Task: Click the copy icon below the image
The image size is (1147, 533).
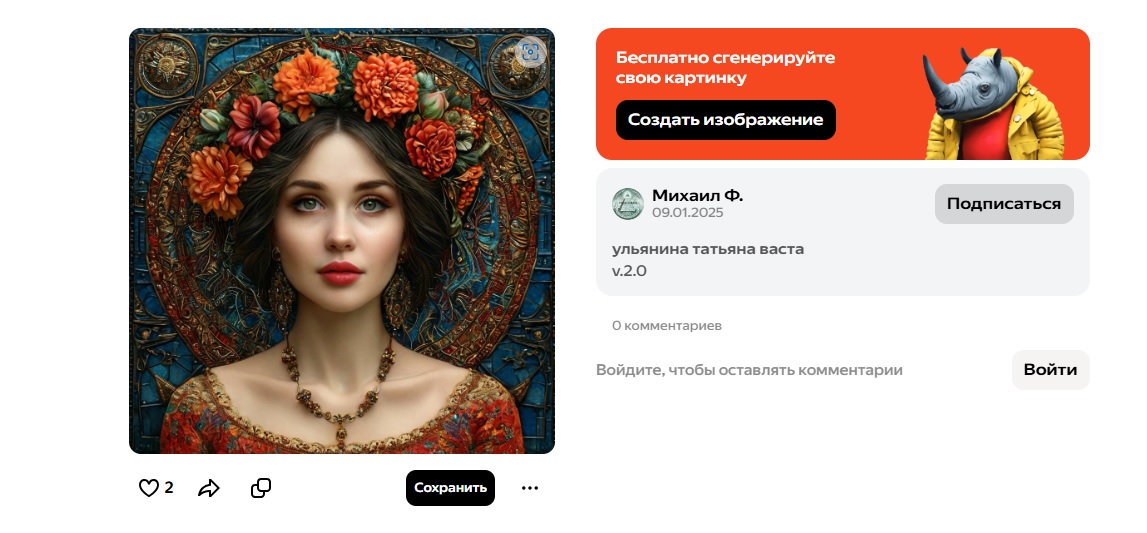Action: pyautogui.click(x=261, y=488)
